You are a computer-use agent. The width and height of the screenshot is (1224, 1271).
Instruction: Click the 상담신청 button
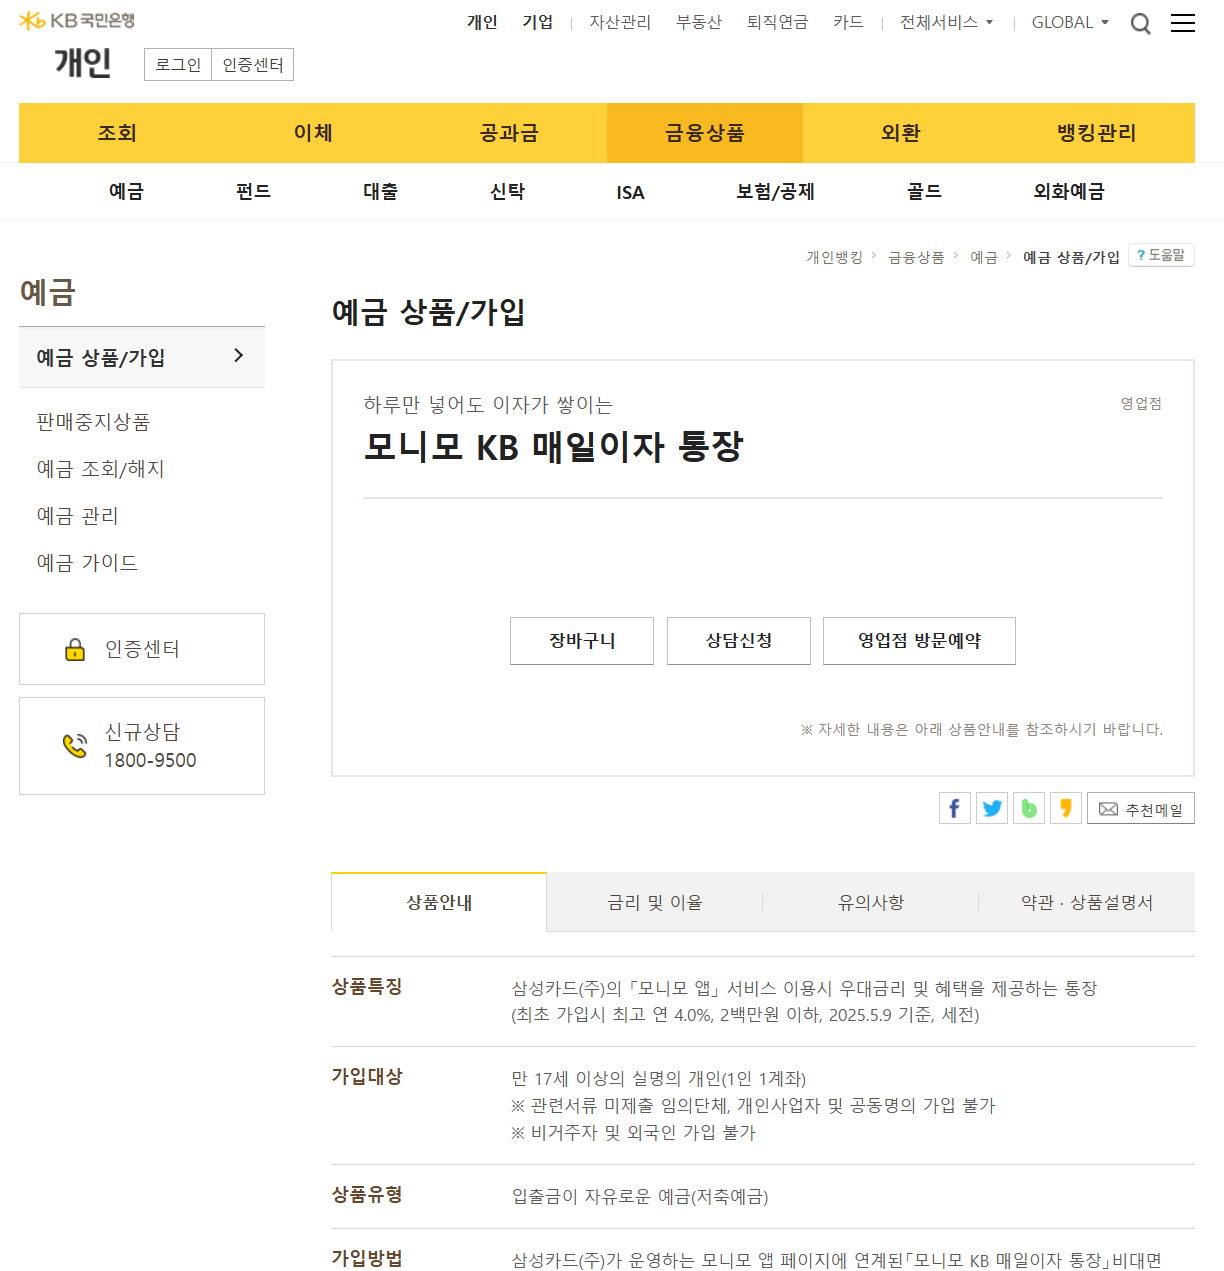click(739, 641)
